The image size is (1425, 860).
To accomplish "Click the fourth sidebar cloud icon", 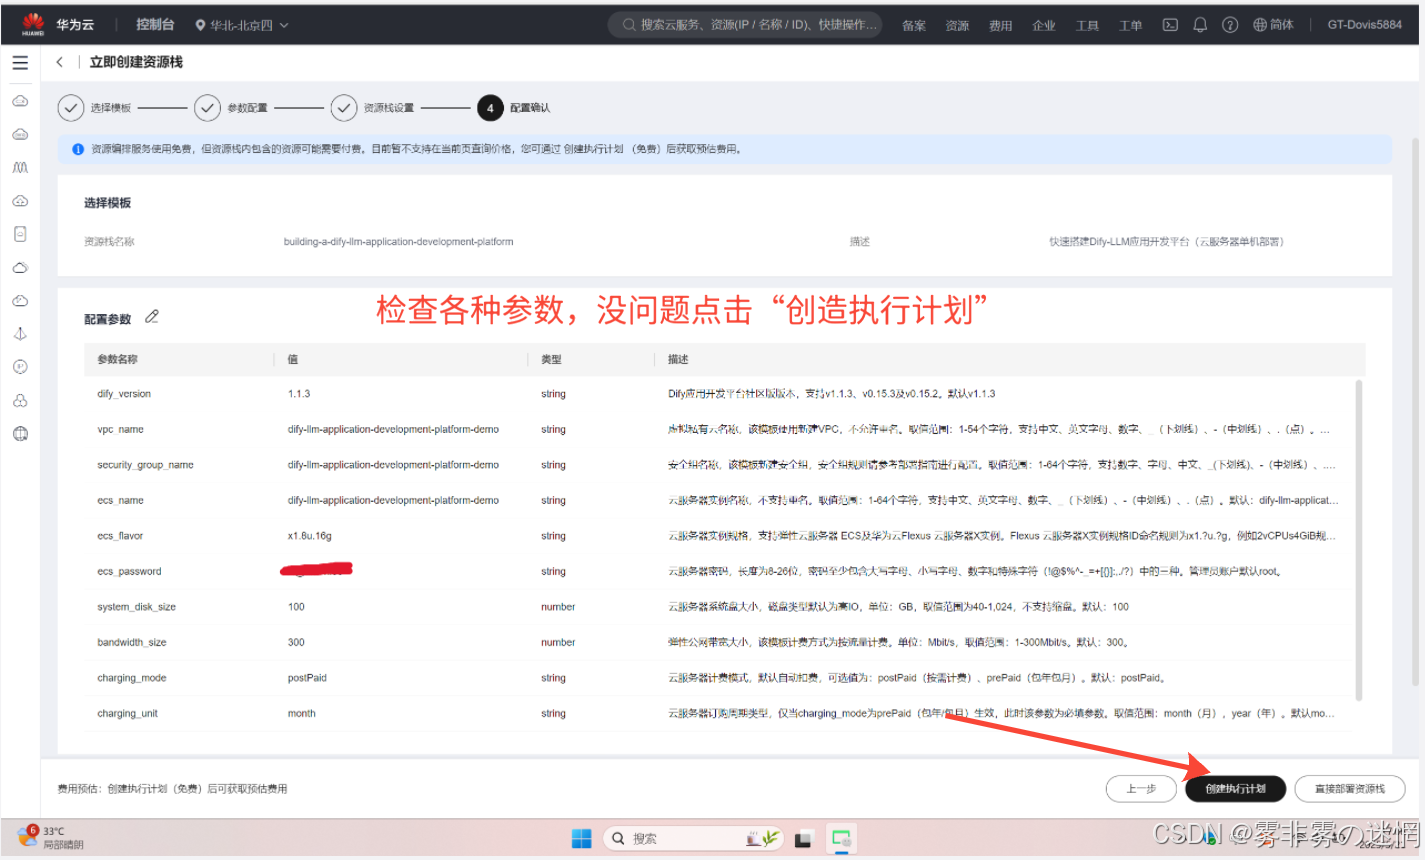I will [20, 201].
